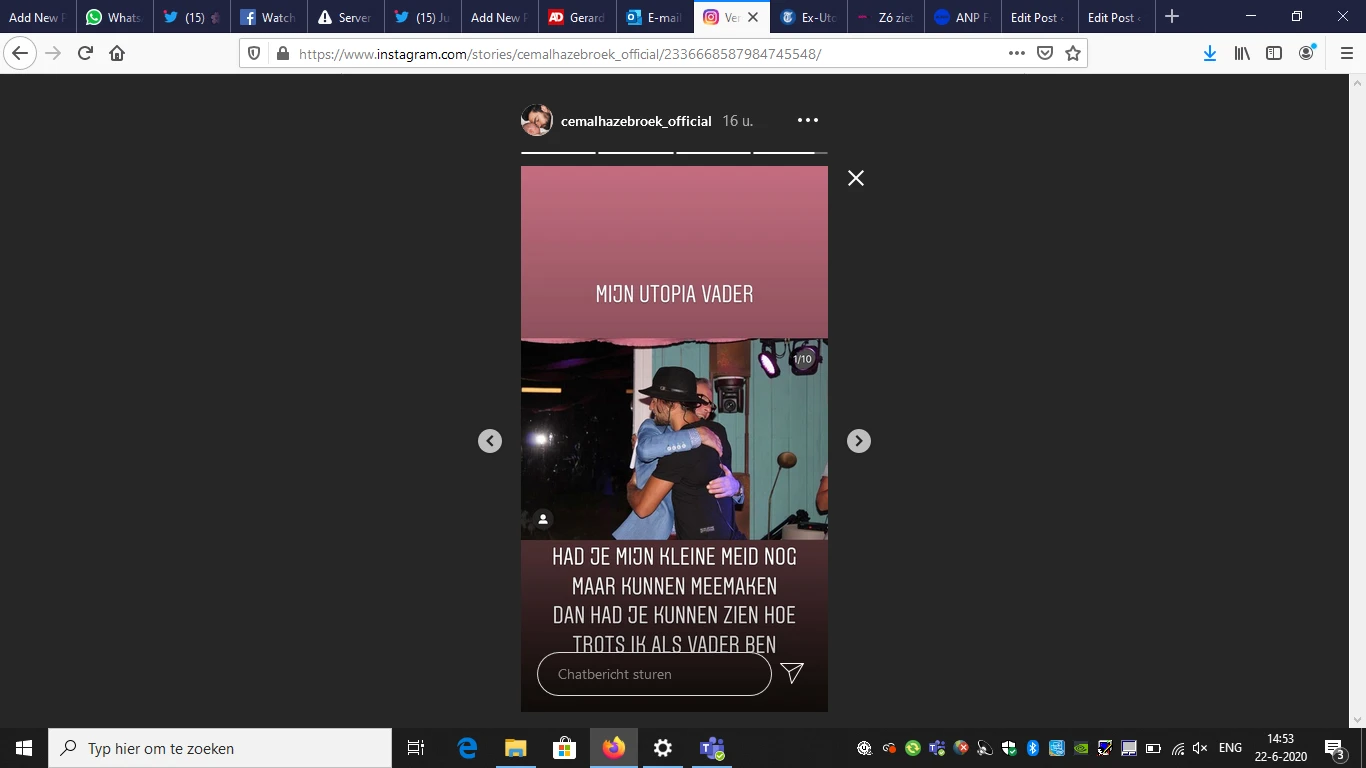Open page actions menu in address bar
1366x768 pixels.
click(x=1017, y=54)
